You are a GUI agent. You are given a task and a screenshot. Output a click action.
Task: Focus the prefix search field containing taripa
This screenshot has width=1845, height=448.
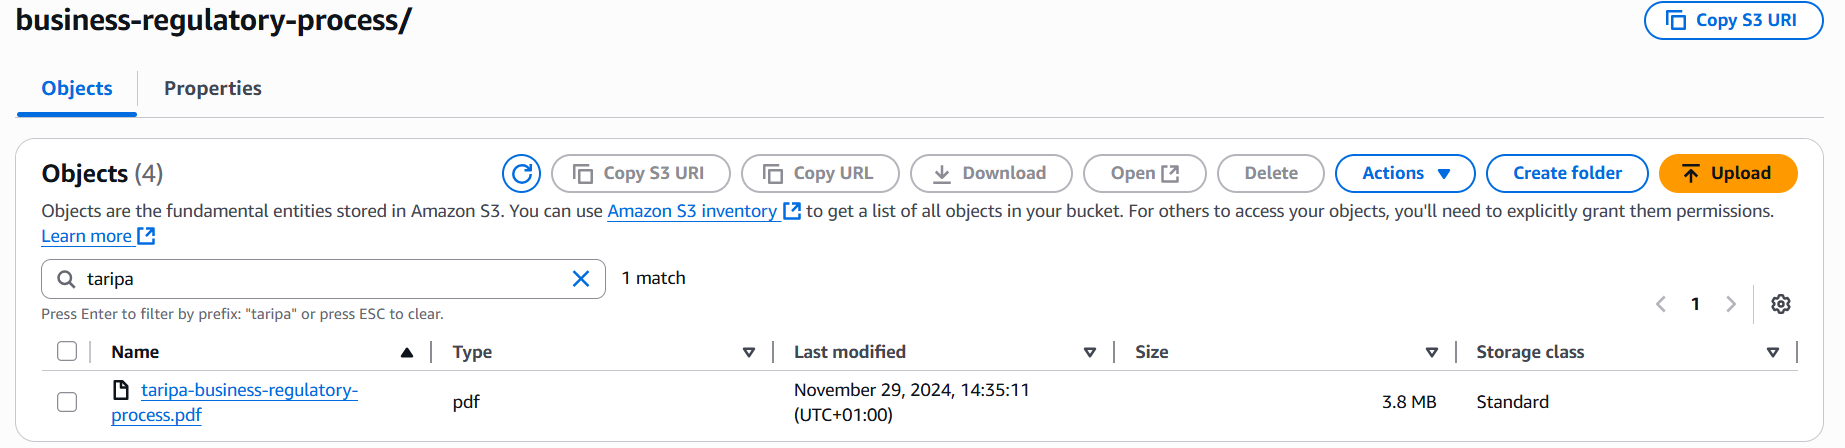[323, 279]
